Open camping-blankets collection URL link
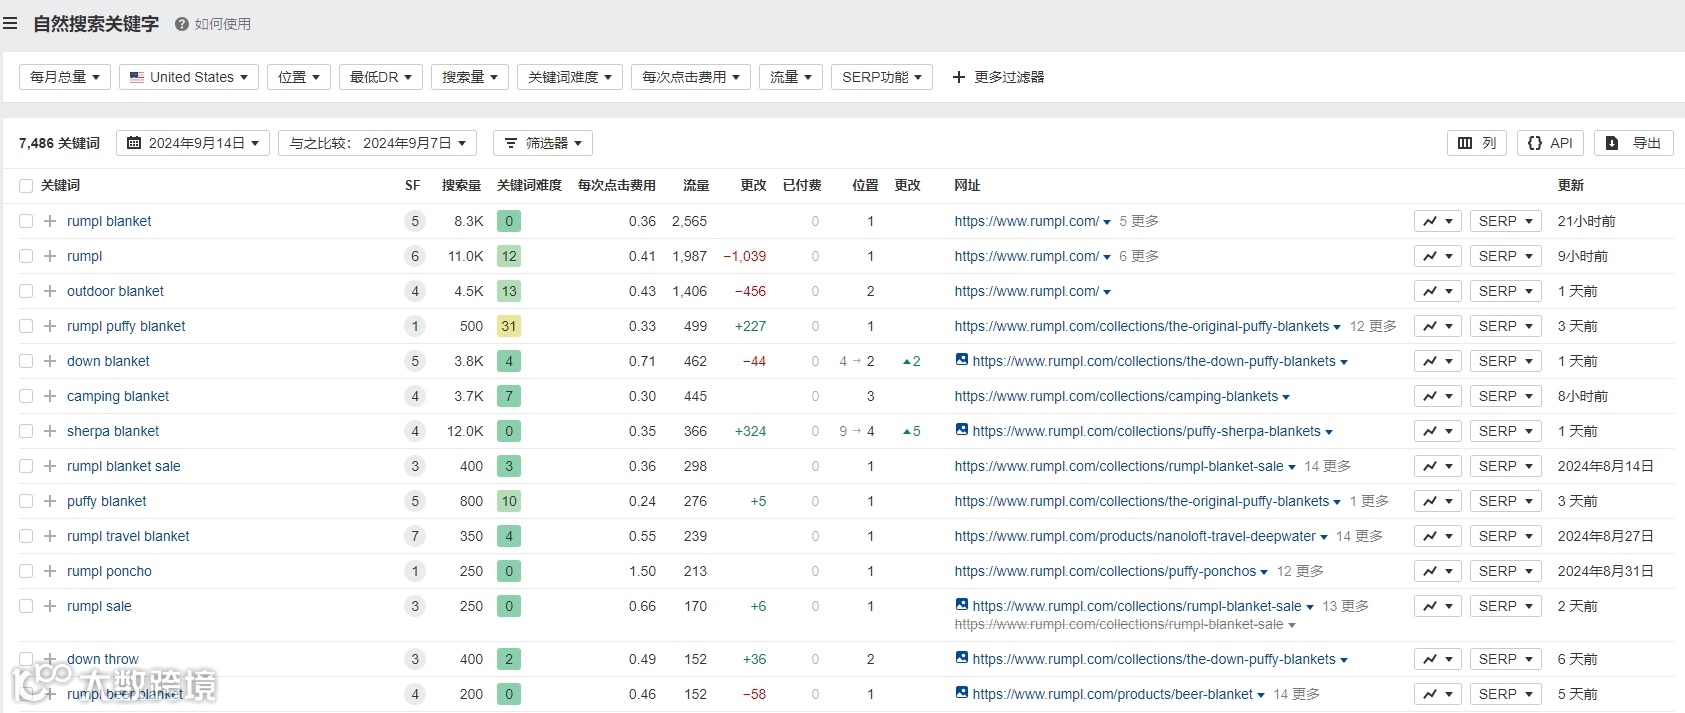The width and height of the screenshot is (1685, 713). point(1116,396)
